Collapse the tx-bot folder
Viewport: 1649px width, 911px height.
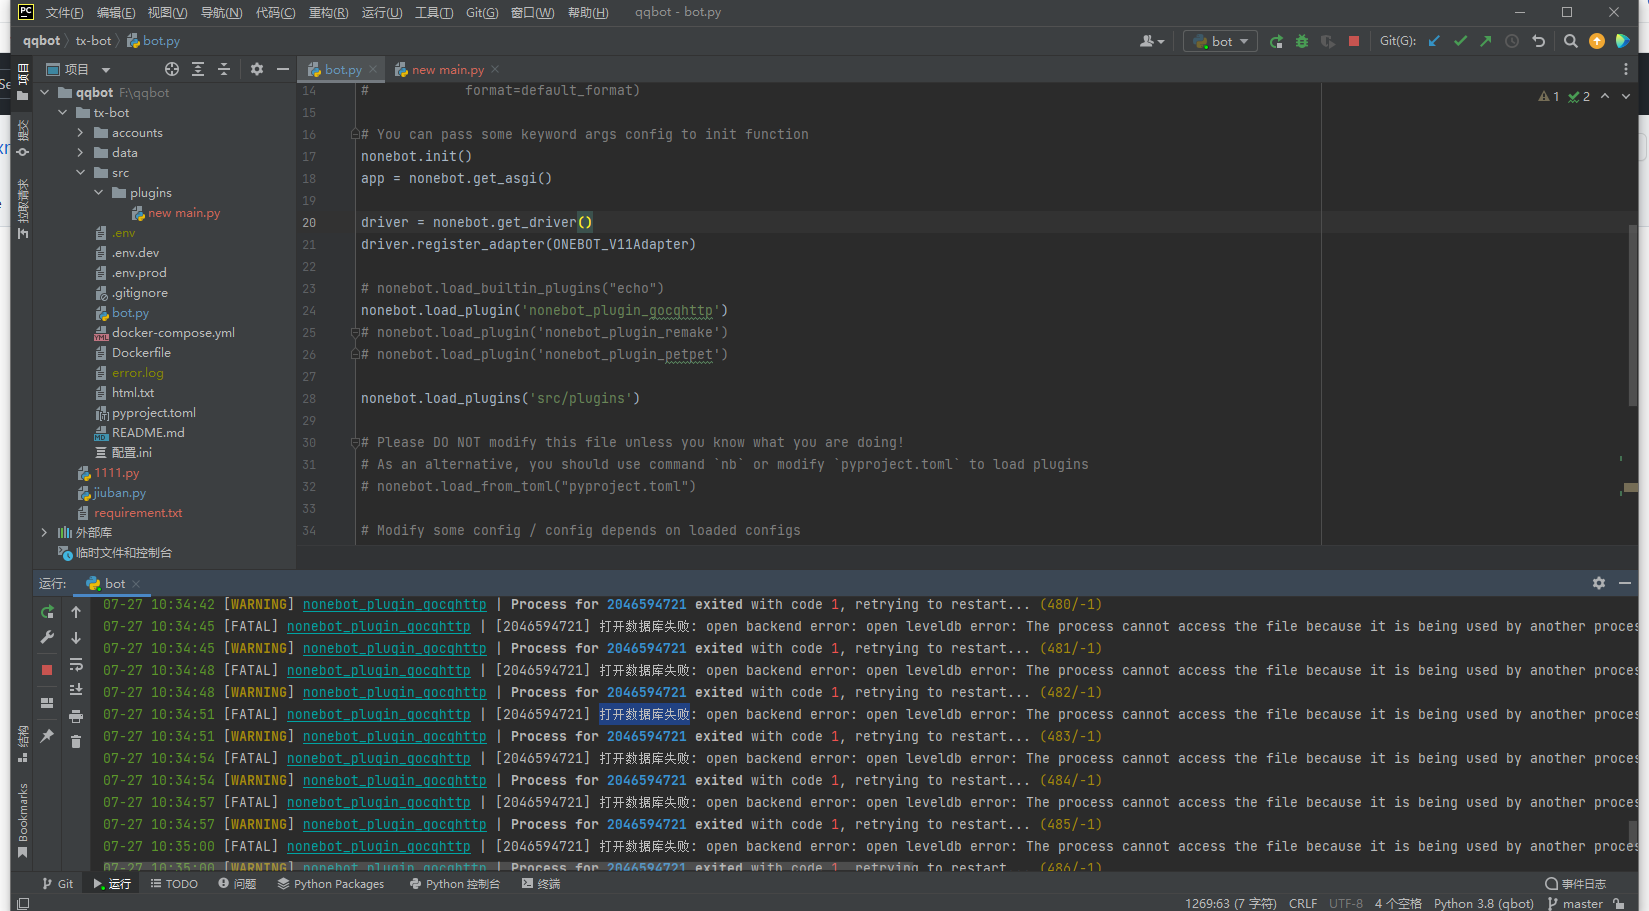point(62,113)
